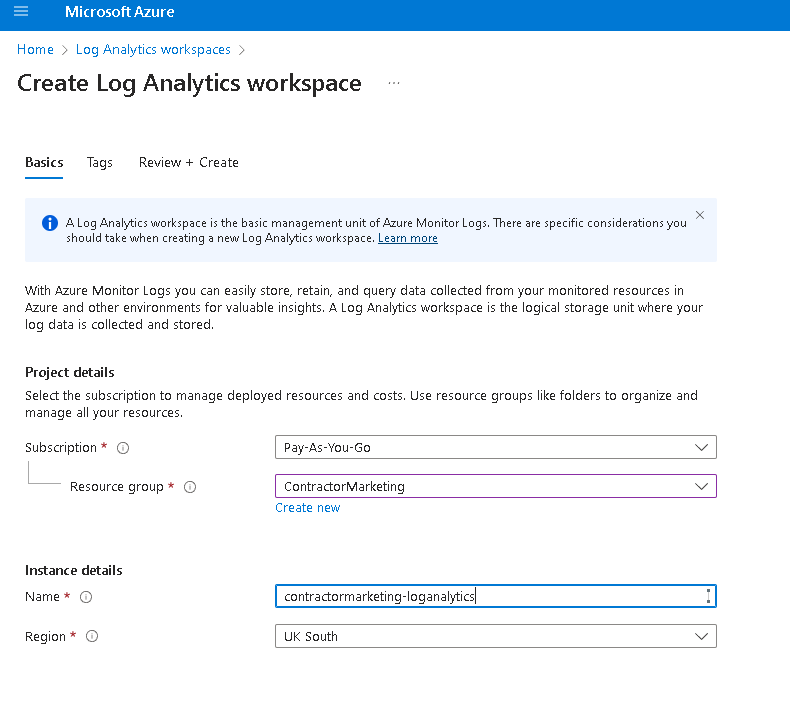The width and height of the screenshot is (790, 710).
Task: Click the Project details heading
Action: 70,372
